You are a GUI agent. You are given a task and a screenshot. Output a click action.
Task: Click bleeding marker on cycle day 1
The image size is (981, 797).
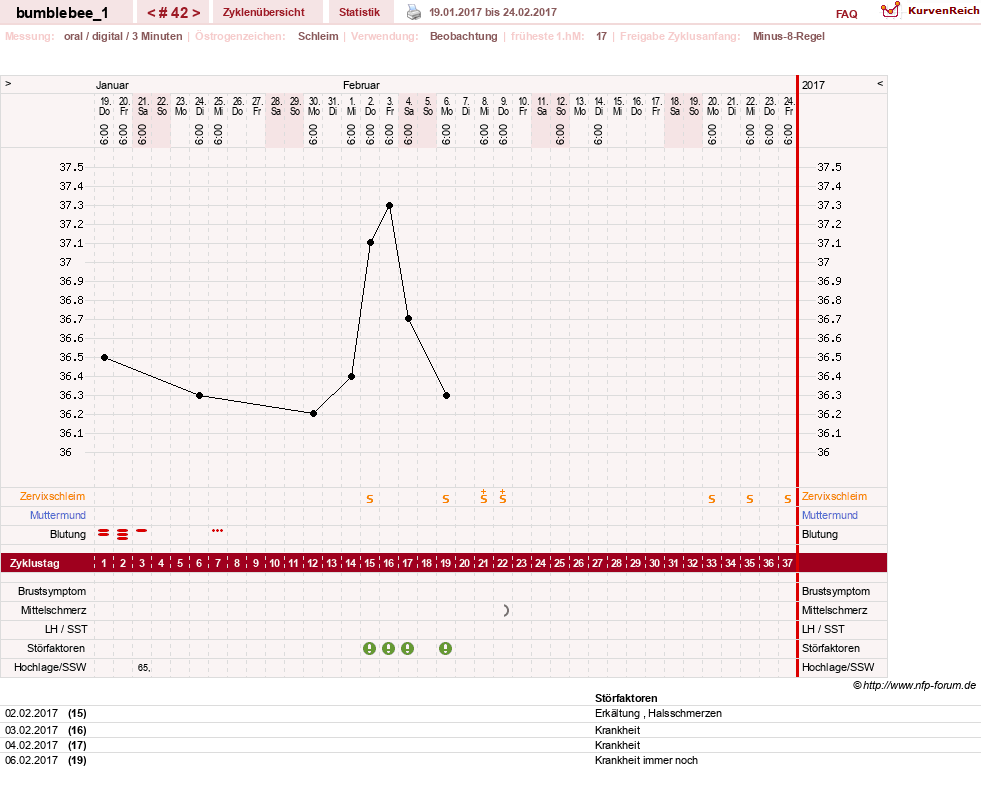pyautogui.click(x=104, y=533)
